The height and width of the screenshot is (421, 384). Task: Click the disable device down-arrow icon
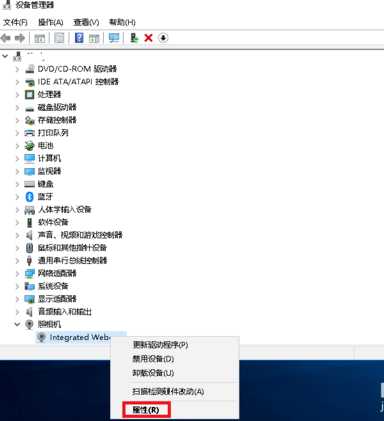pos(163,38)
